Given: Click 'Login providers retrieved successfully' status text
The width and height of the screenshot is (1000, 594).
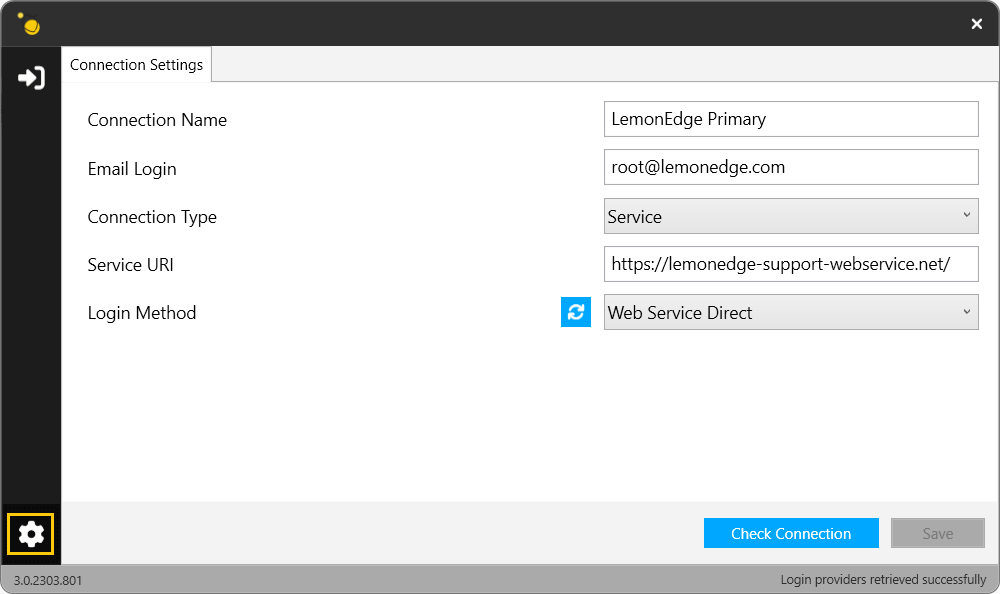Looking at the screenshot, I should point(883,579).
